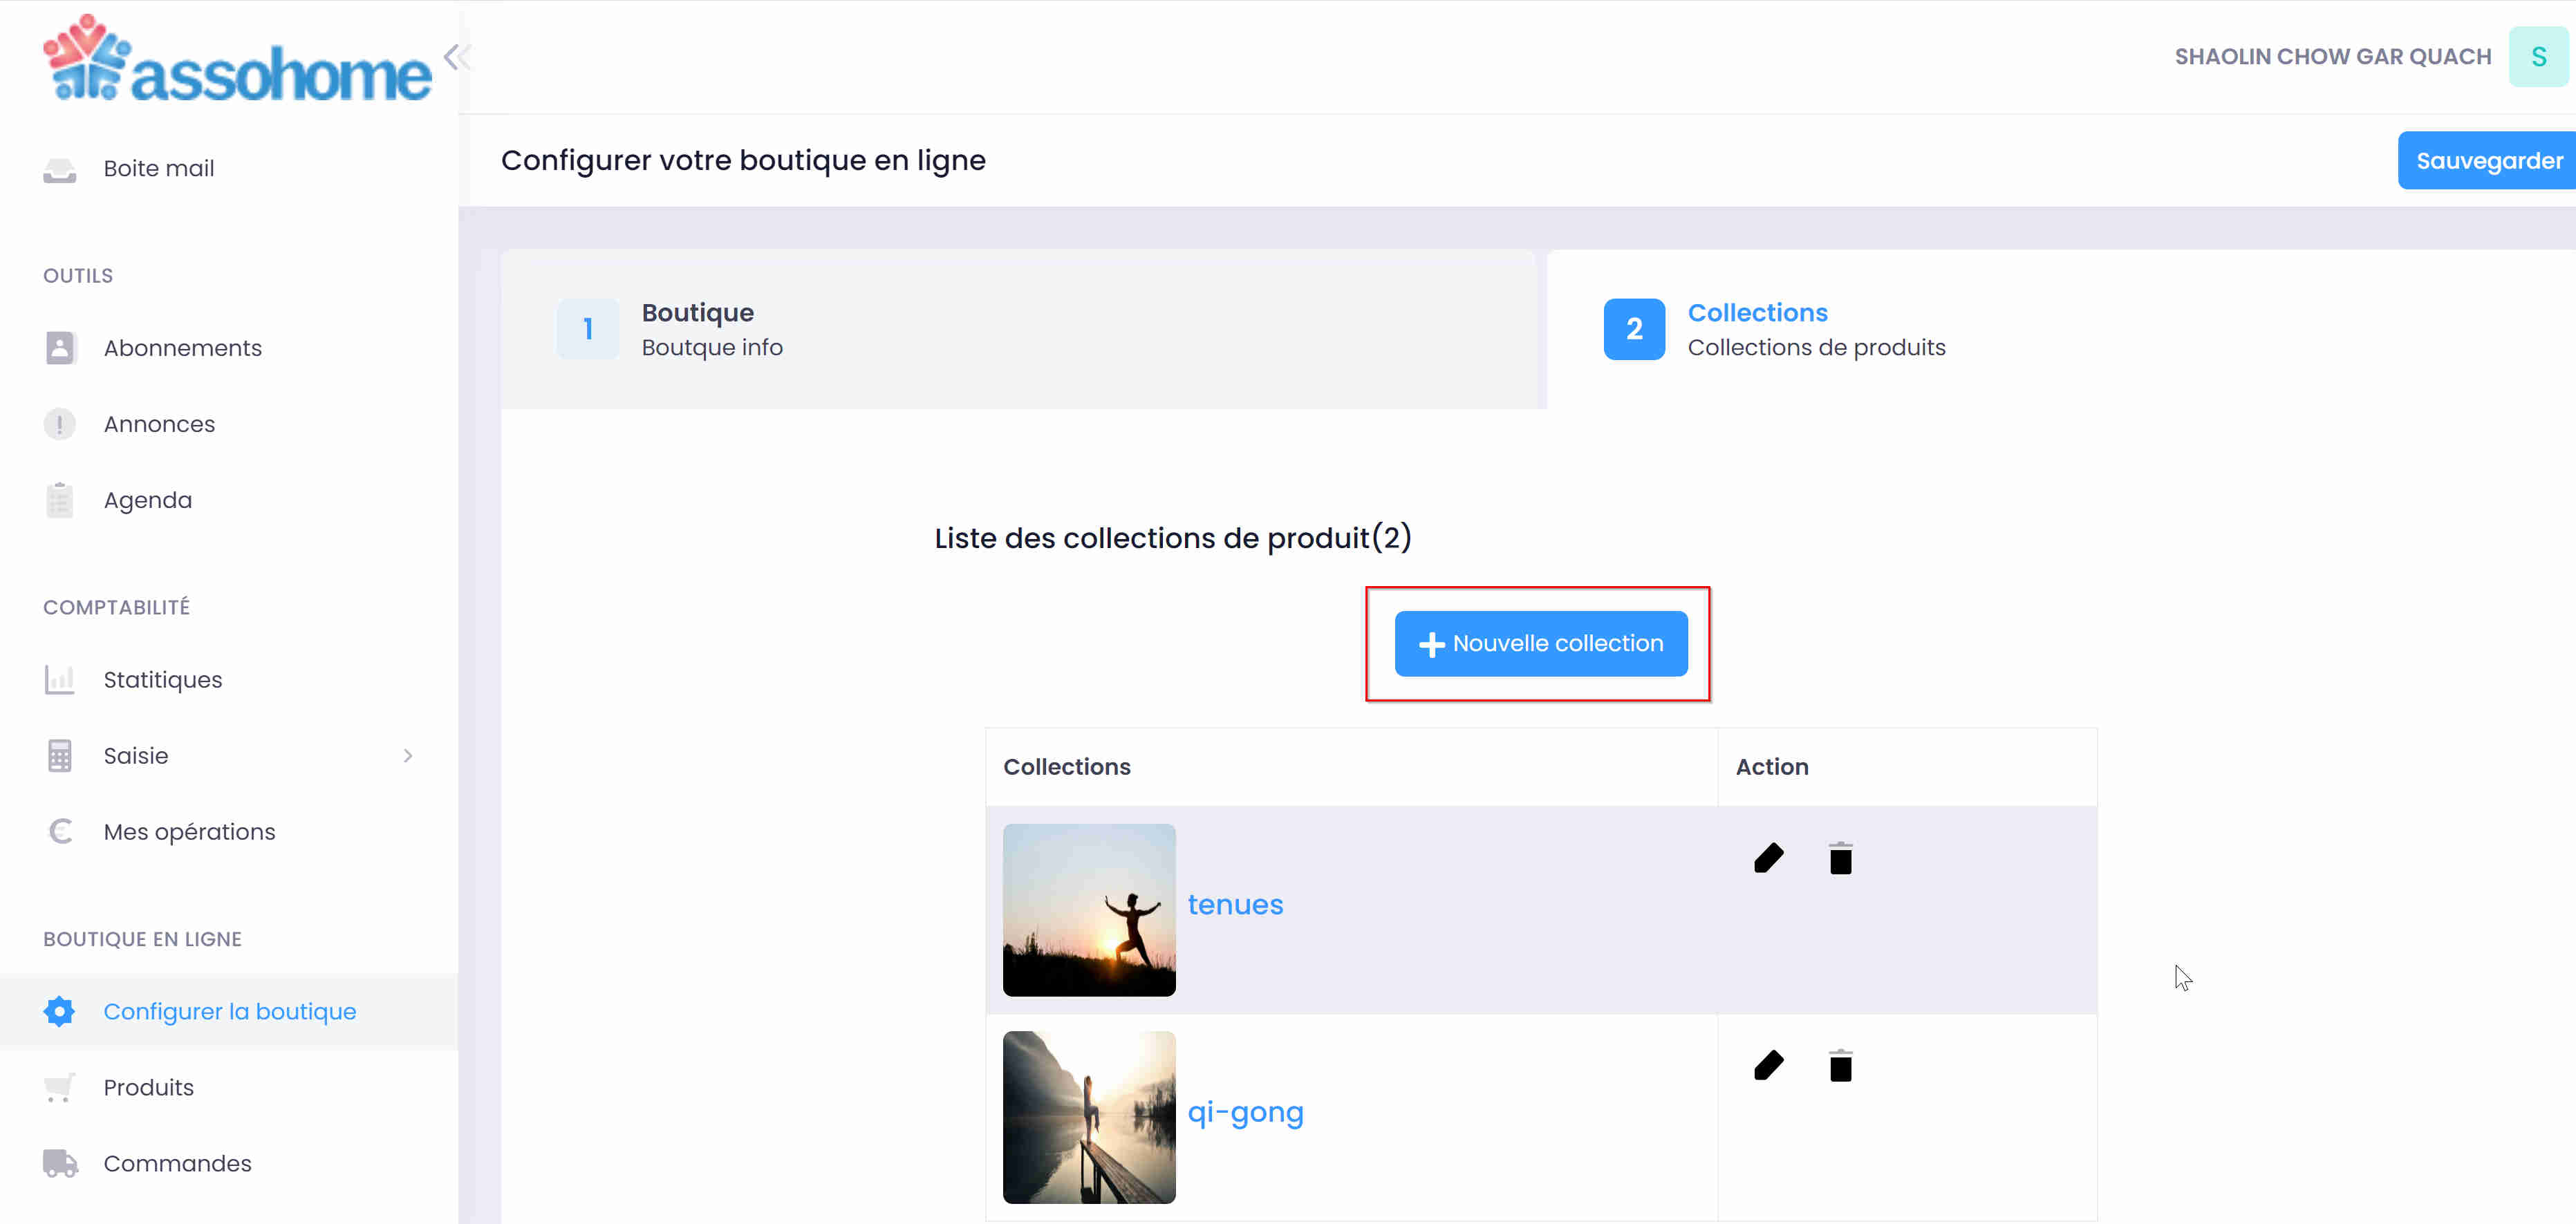Click the Agenda clipboard icon

tap(60, 500)
